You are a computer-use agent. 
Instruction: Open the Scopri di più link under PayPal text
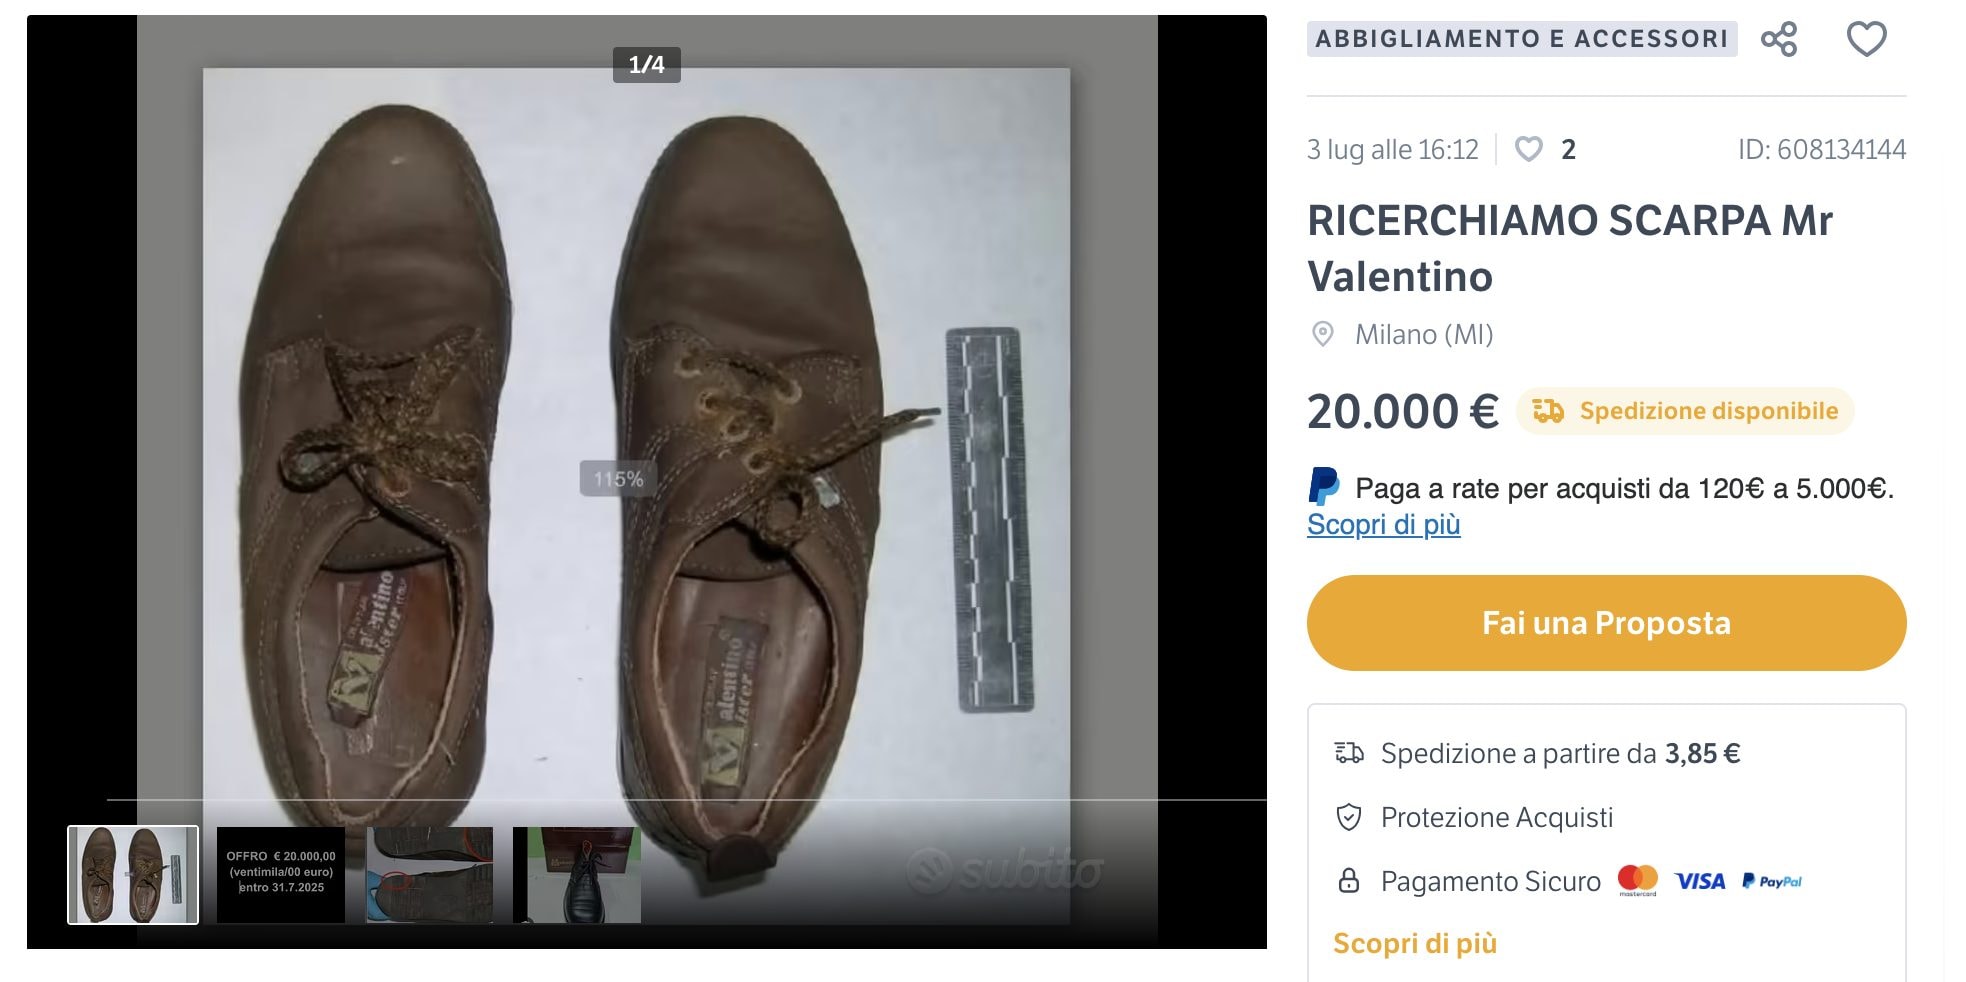pyautogui.click(x=1384, y=524)
